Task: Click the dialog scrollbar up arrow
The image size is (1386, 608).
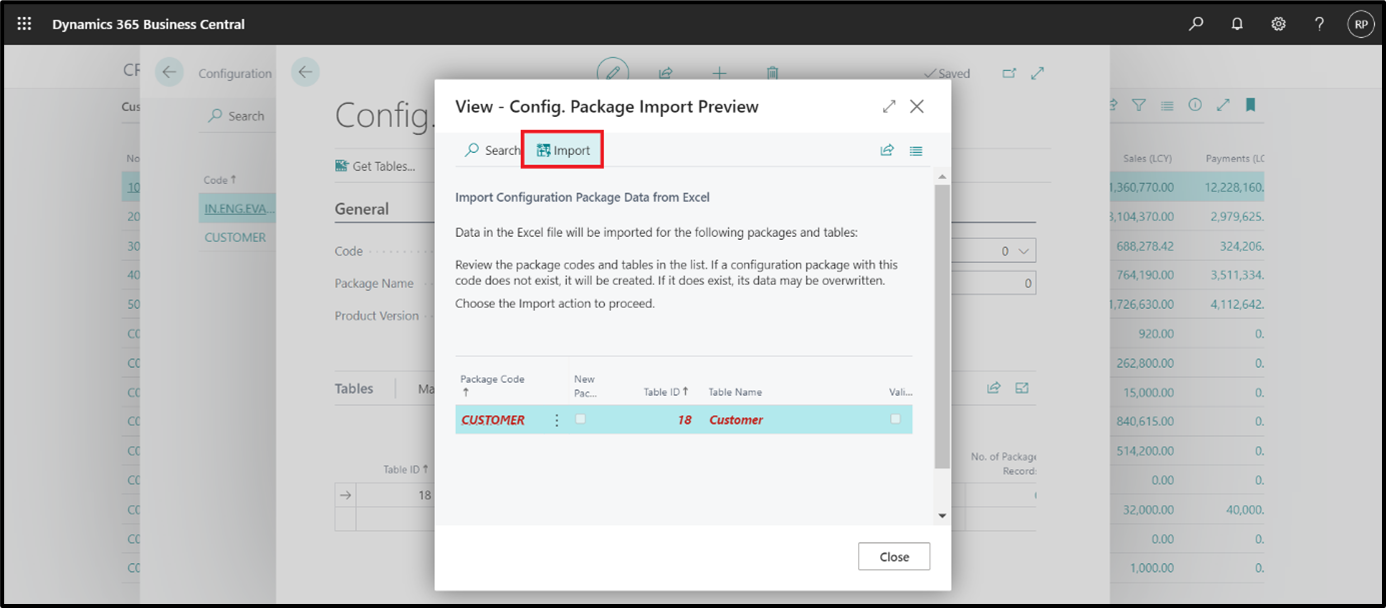Action: click(x=942, y=176)
